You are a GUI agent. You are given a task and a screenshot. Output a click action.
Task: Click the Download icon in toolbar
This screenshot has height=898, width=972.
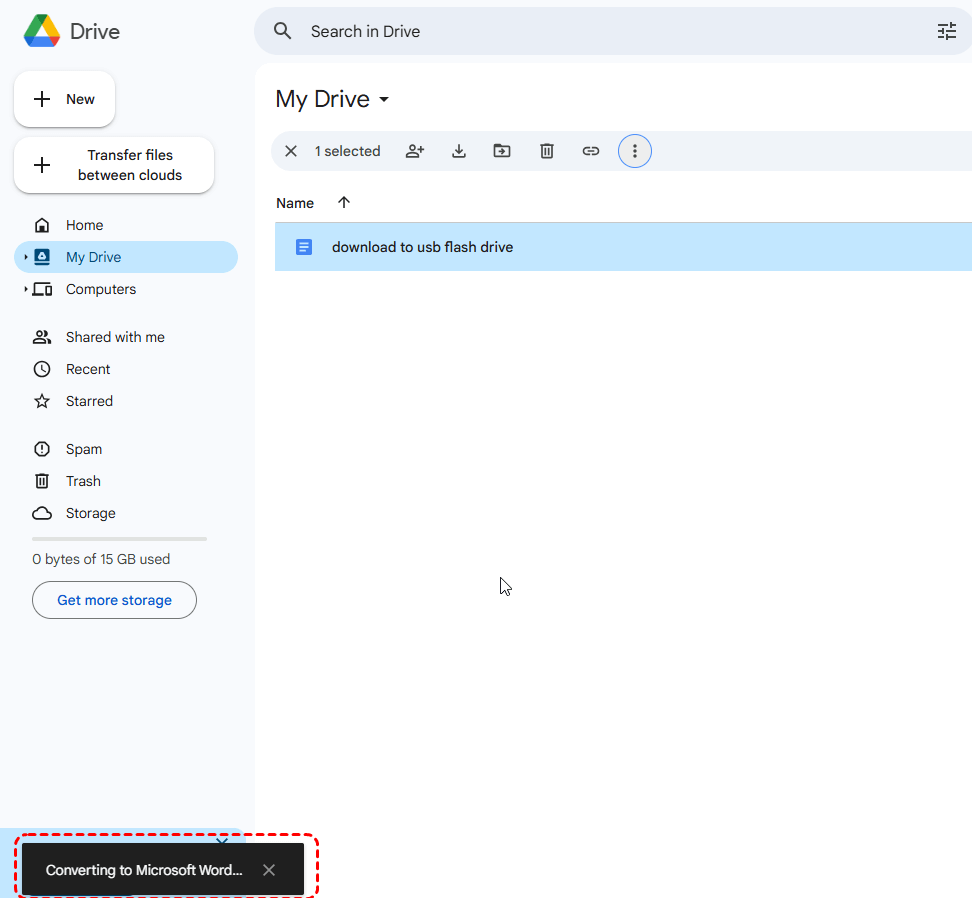click(x=459, y=151)
